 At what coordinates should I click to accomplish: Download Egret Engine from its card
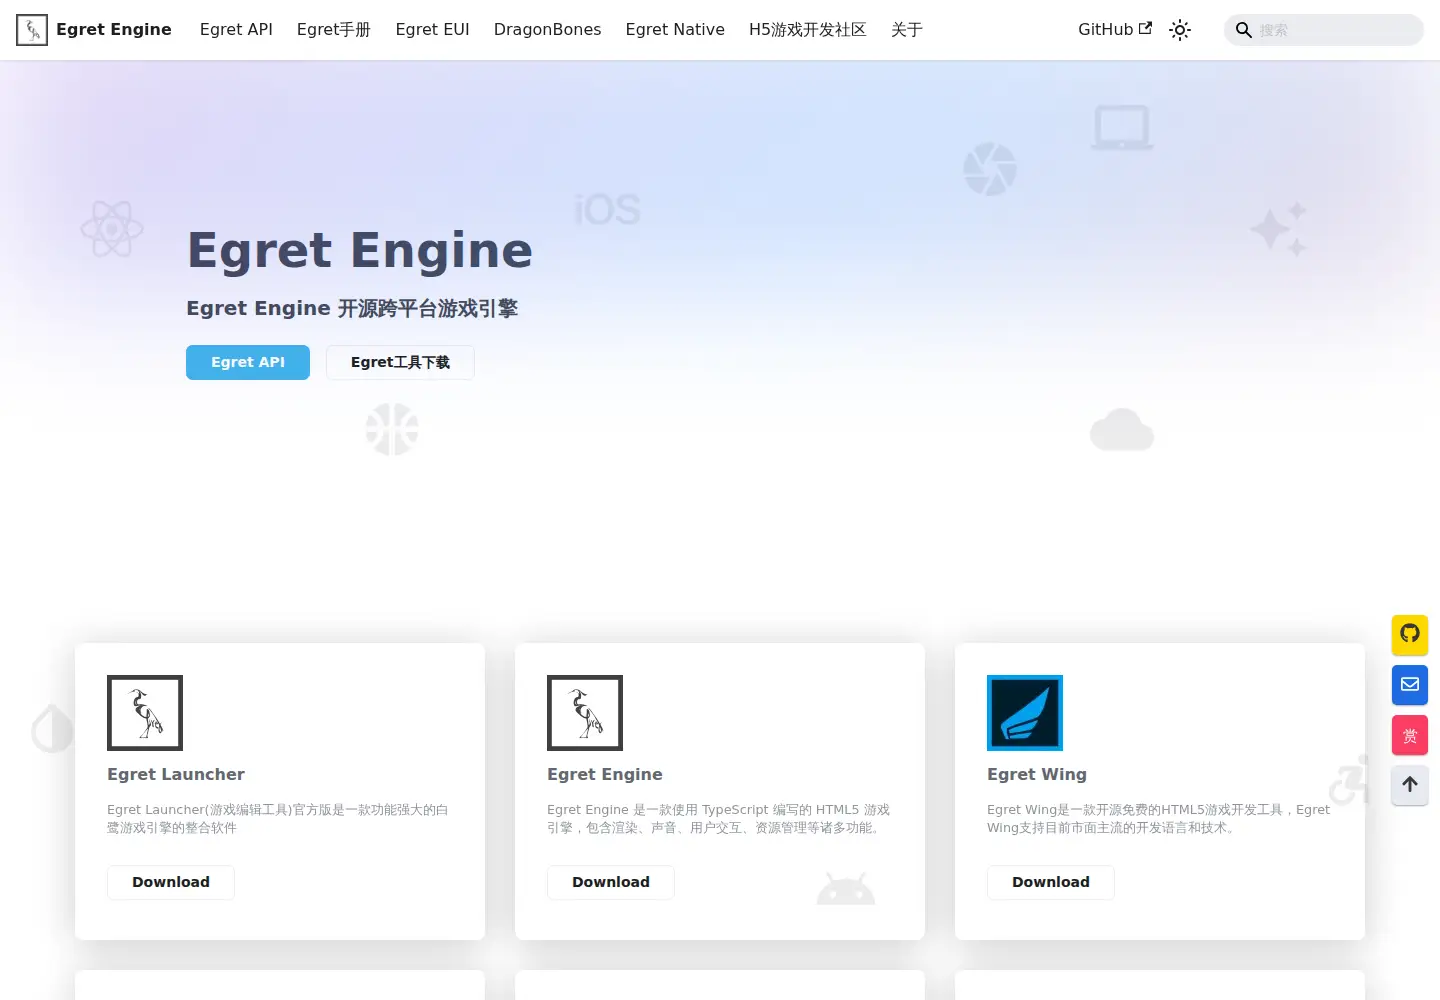click(611, 882)
